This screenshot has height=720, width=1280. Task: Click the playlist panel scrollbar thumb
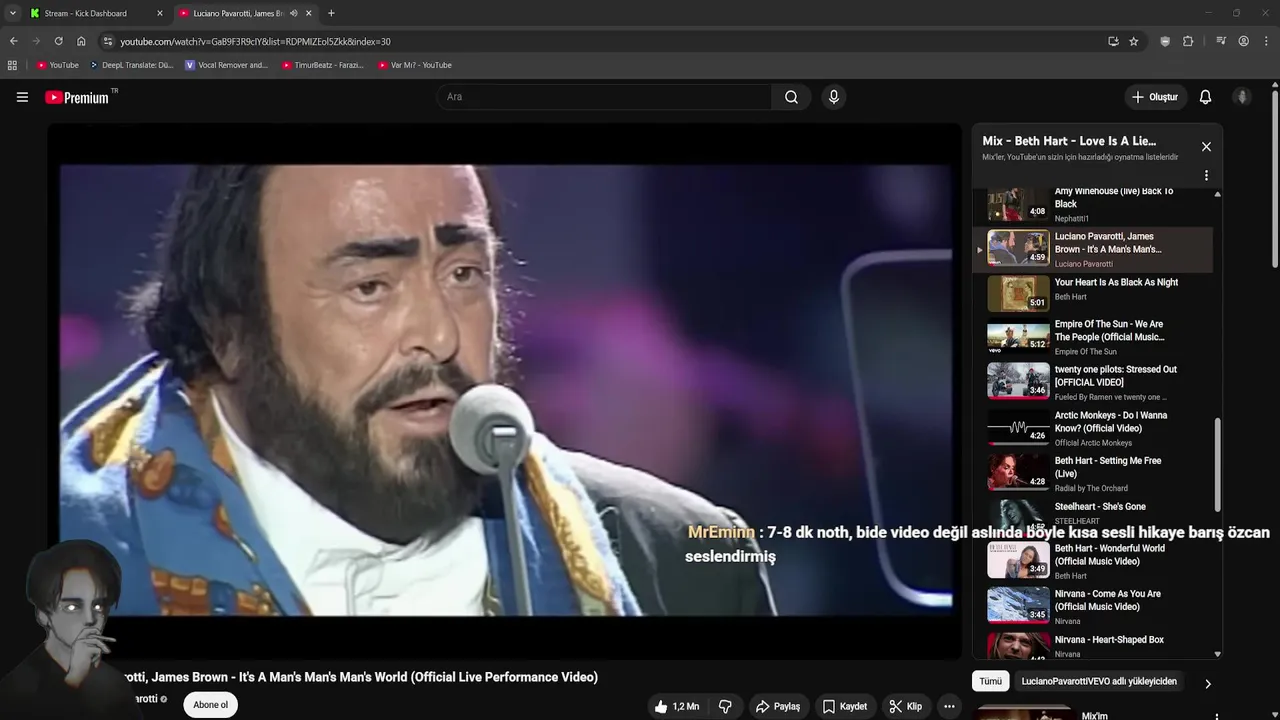coord(1217,465)
